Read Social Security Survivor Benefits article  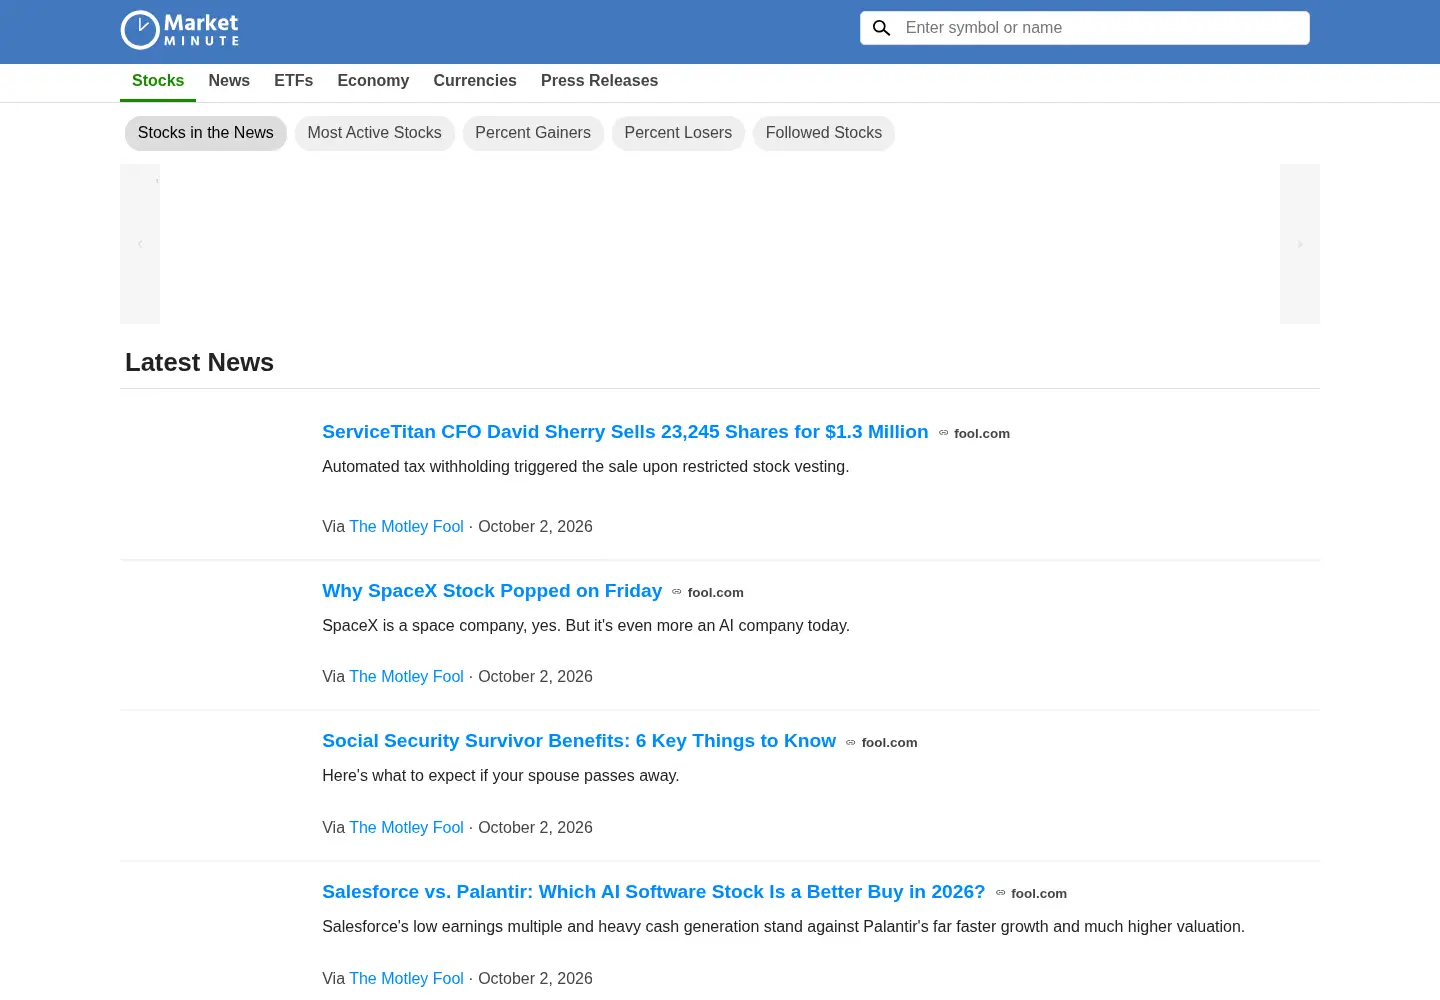[579, 741]
